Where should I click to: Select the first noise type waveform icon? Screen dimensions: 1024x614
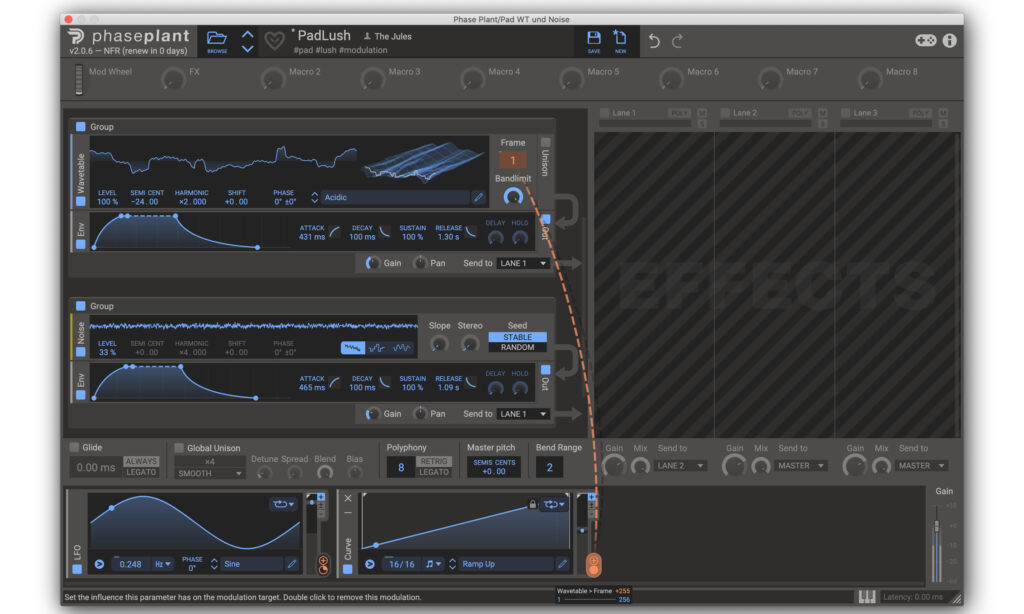tap(353, 348)
